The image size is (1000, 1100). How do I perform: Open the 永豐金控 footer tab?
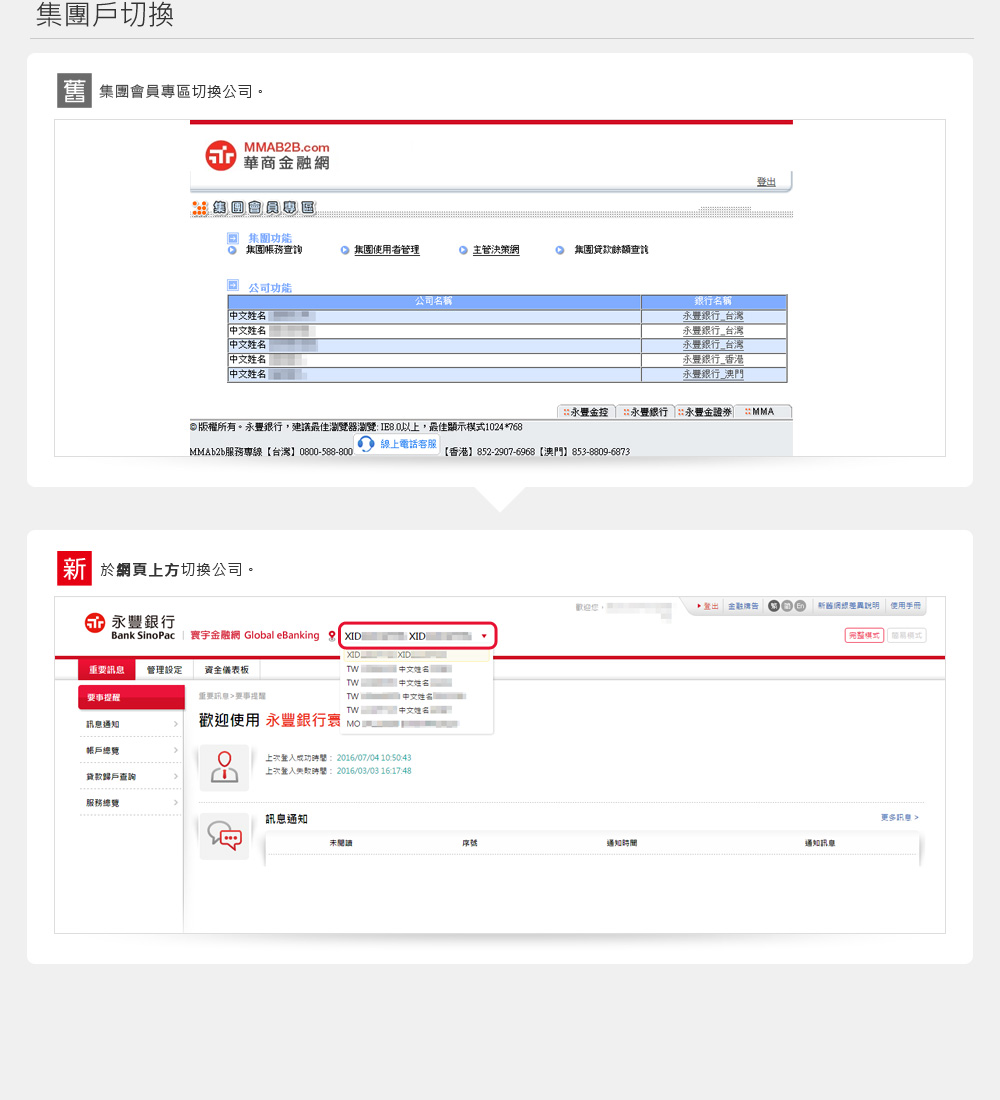click(x=586, y=412)
